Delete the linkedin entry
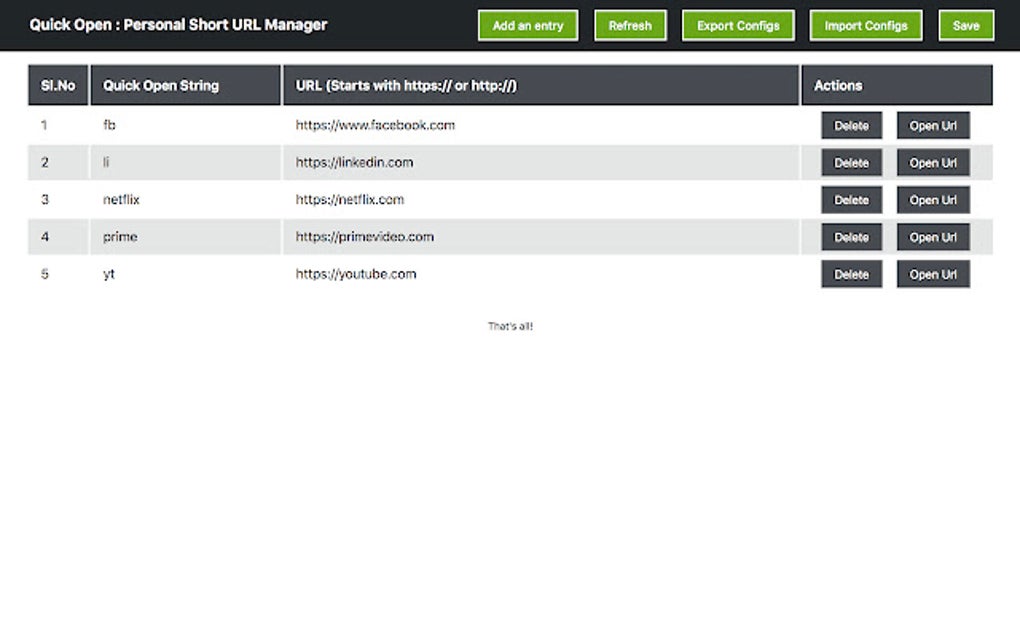This screenshot has height=638, width=1020. [851, 163]
